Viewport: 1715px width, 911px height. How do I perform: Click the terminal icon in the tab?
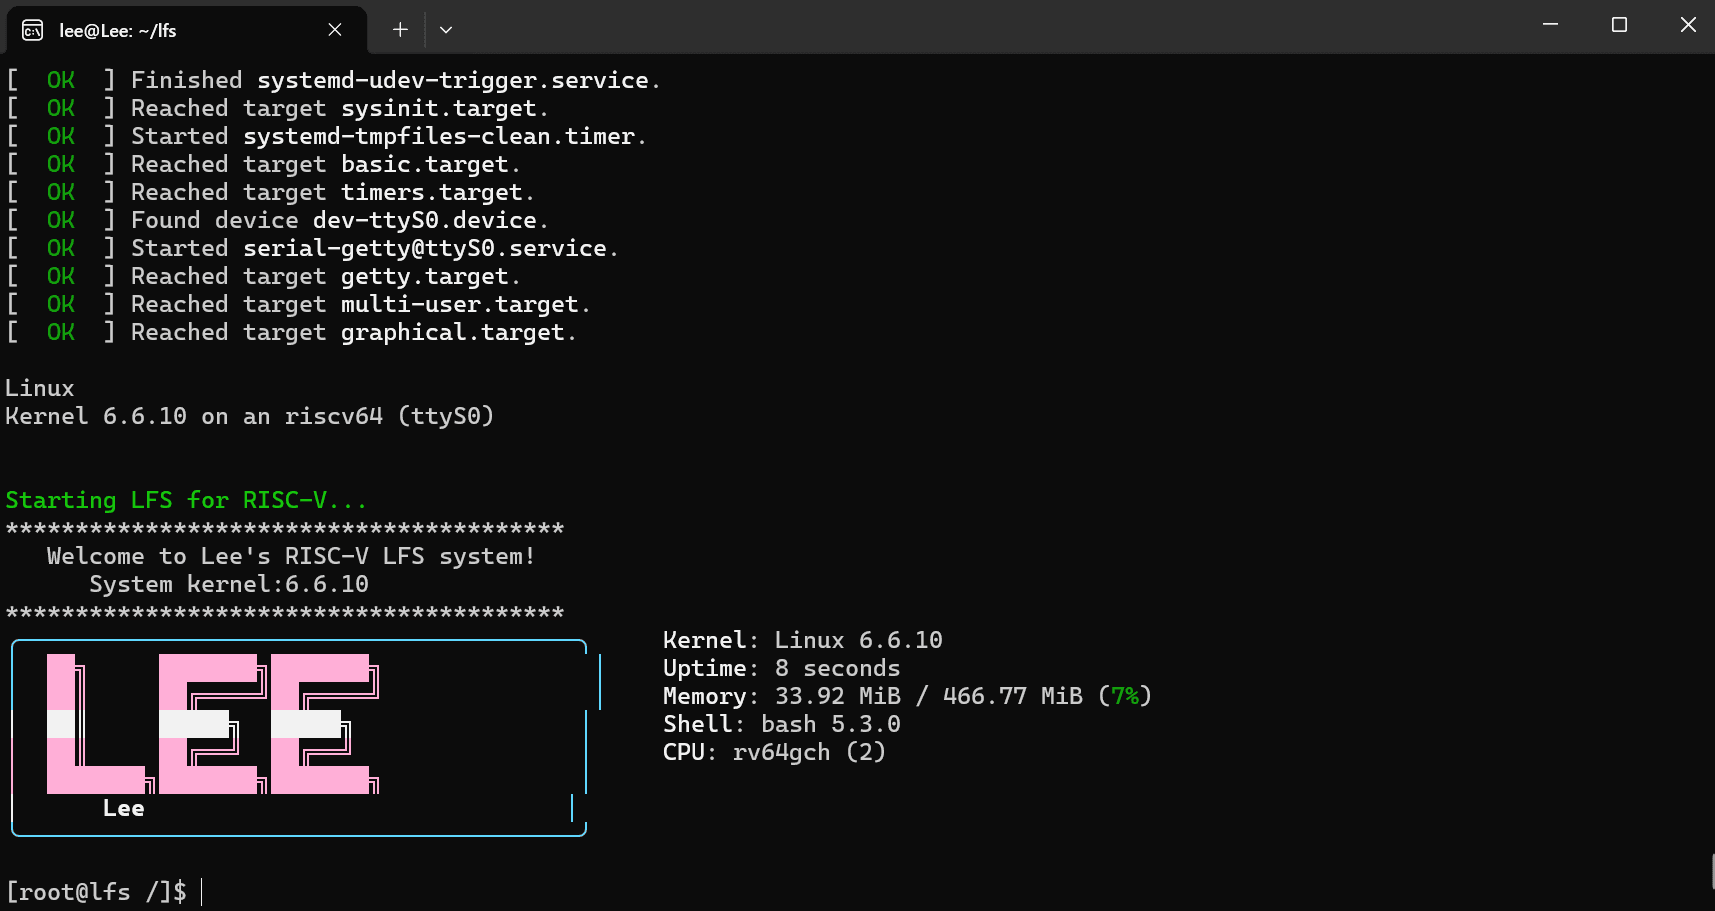point(31,31)
